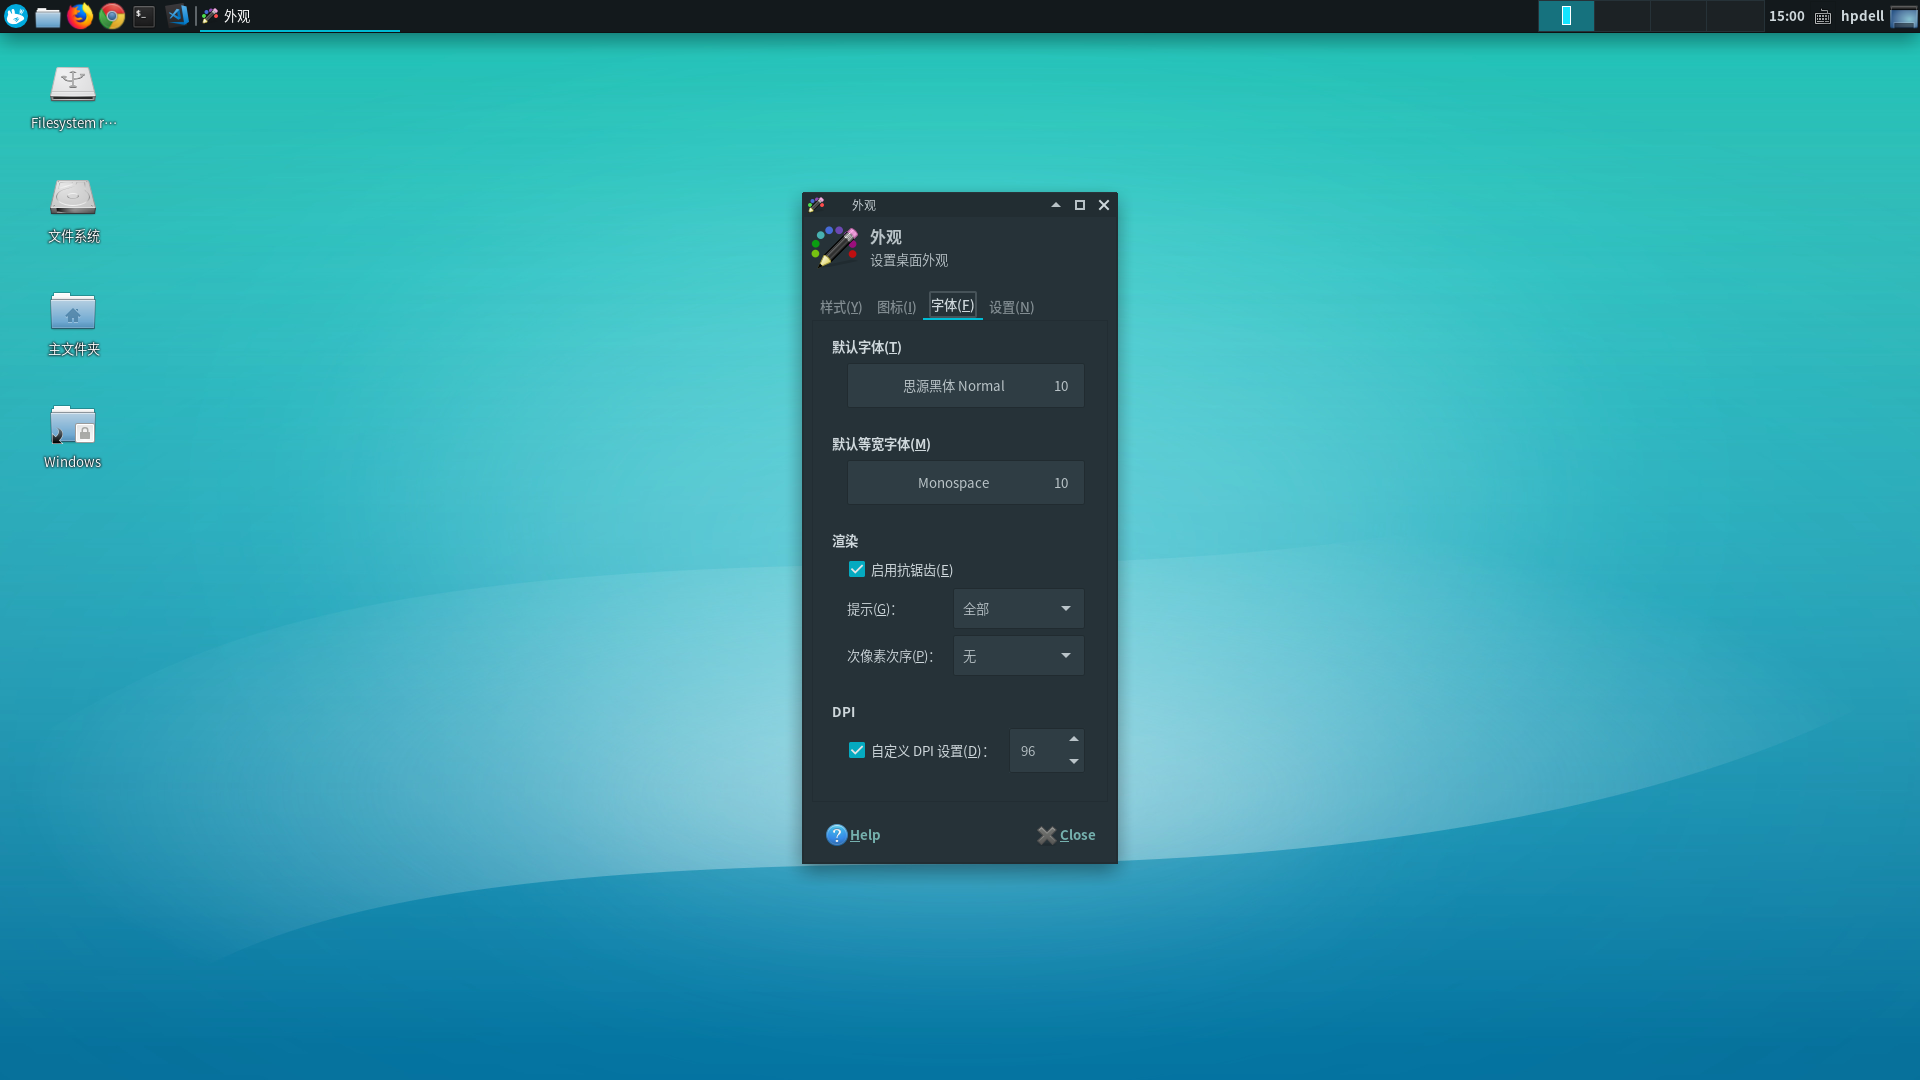
Task: Open the Windows drive desktop icon
Action: click(x=73, y=426)
